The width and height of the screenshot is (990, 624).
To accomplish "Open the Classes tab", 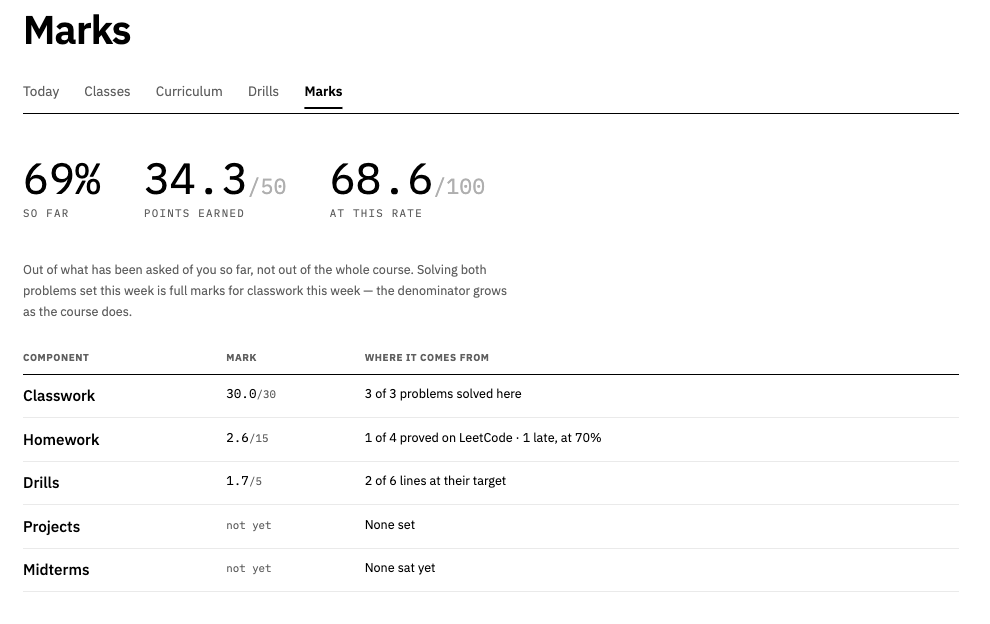I will (107, 92).
